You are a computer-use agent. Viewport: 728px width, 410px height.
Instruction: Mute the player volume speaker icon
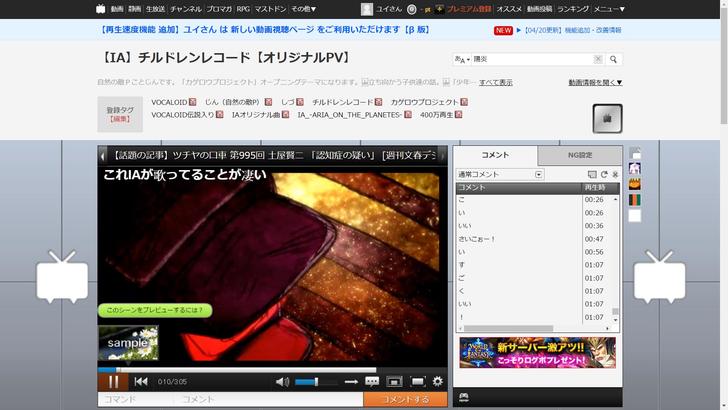coord(283,381)
